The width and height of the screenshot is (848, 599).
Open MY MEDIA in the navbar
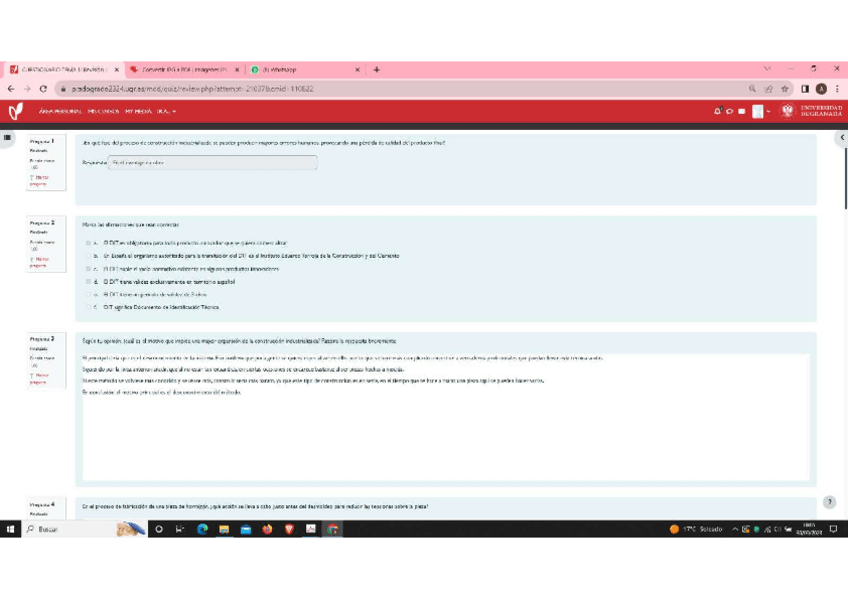(138, 111)
